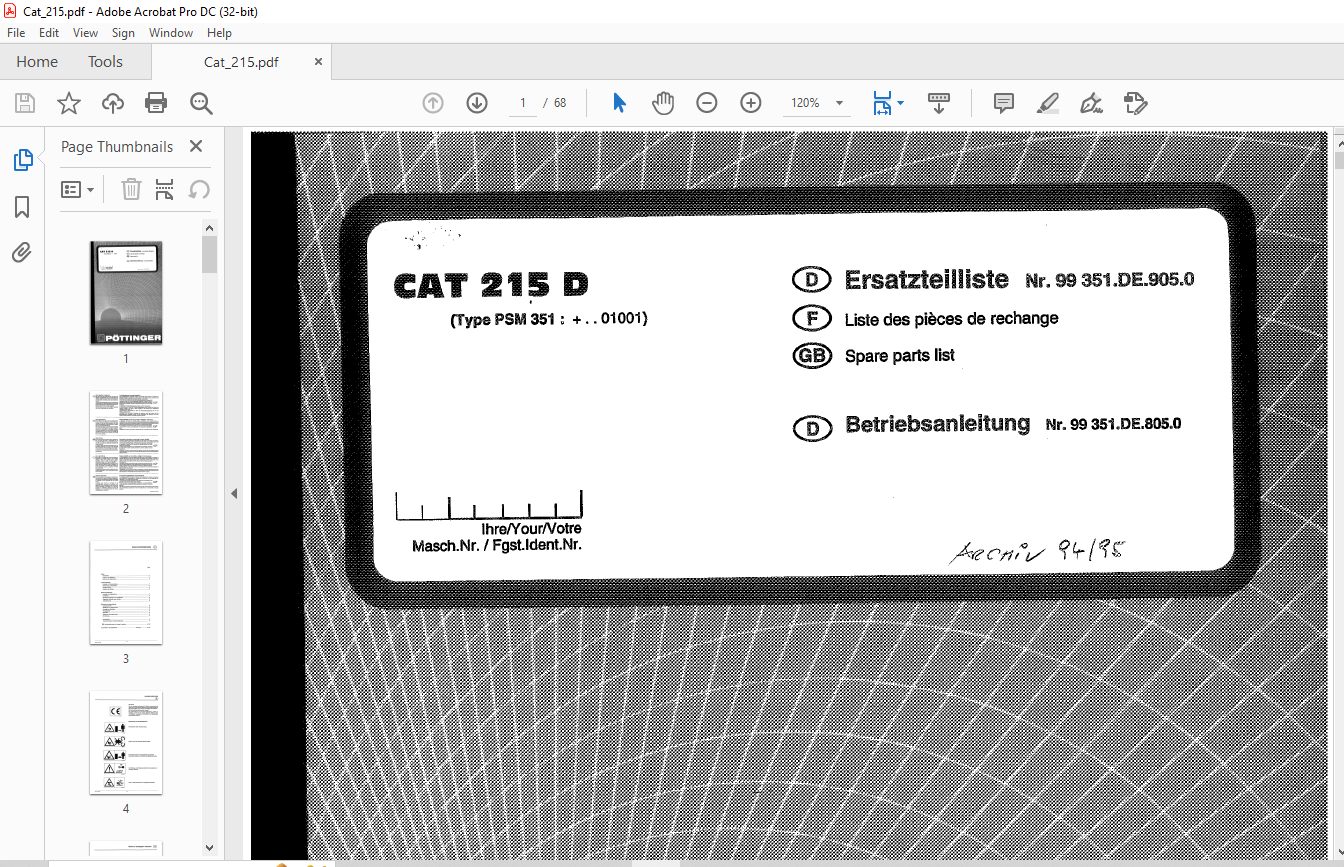Screen dimensions: 1344x867
Task: Open the Window menu
Action: 171,33
